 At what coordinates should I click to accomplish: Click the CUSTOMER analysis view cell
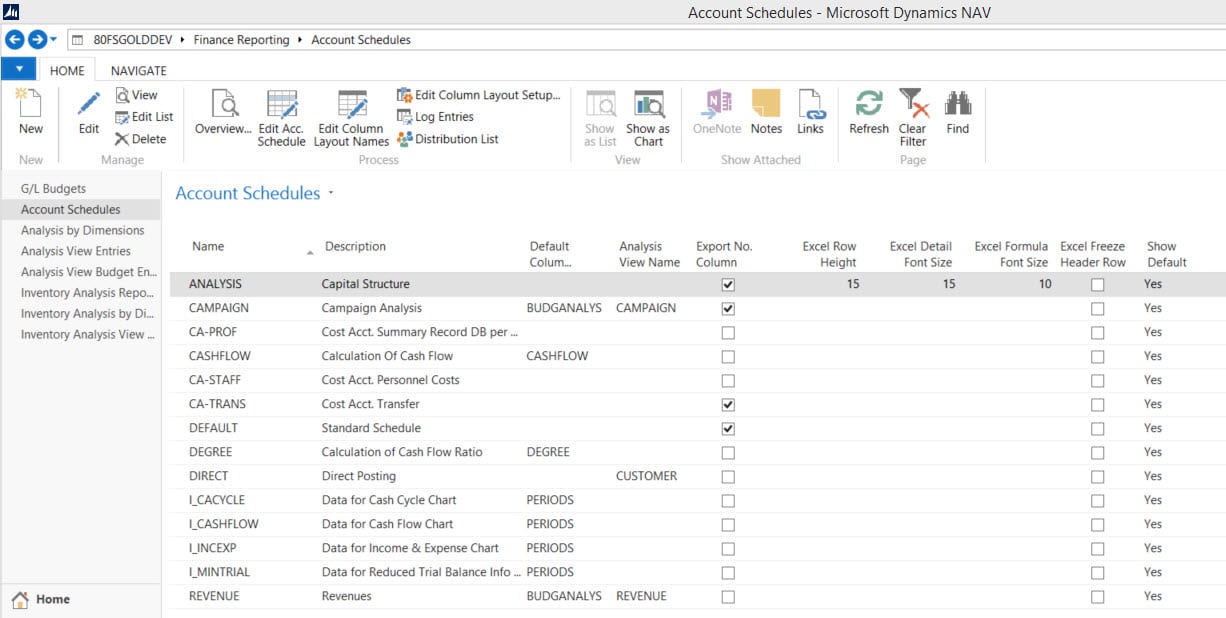(x=646, y=476)
